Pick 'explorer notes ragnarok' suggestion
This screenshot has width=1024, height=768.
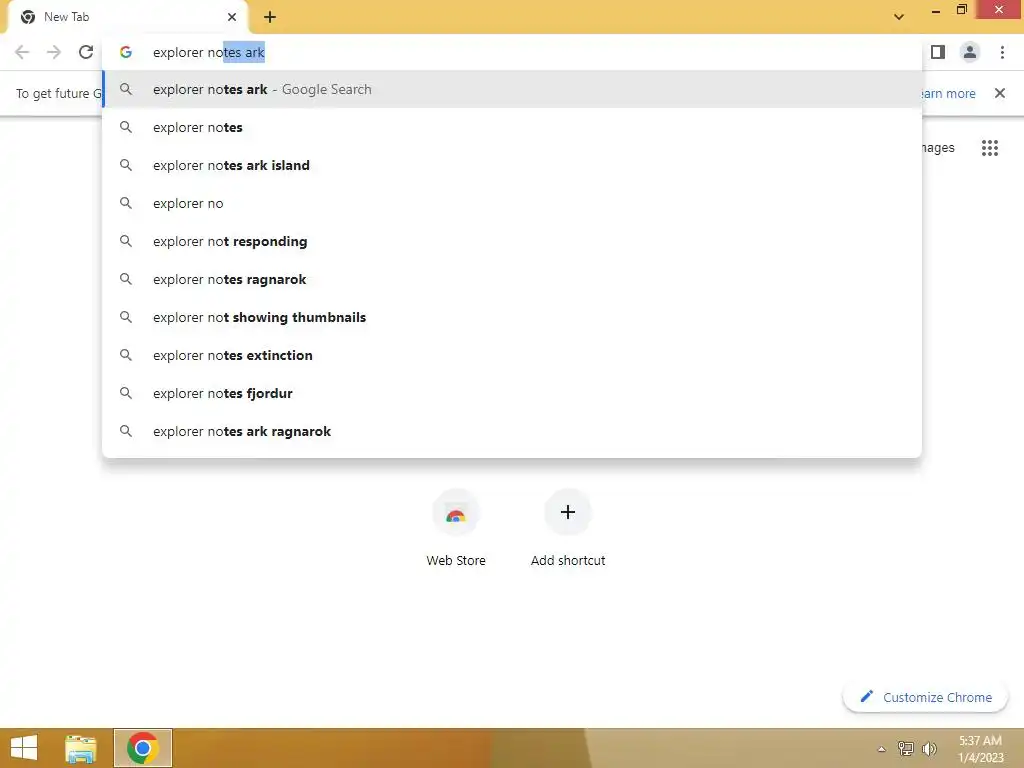[x=512, y=279]
